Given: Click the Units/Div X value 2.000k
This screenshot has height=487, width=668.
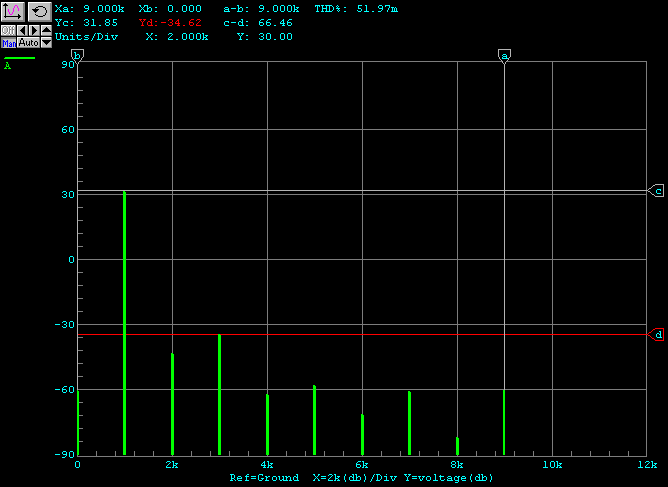Looking at the screenshot, I should tap(187, 36).
